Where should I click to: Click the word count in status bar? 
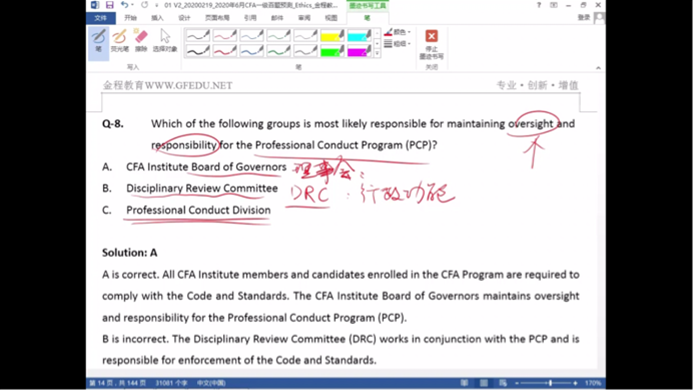[171, 383]
